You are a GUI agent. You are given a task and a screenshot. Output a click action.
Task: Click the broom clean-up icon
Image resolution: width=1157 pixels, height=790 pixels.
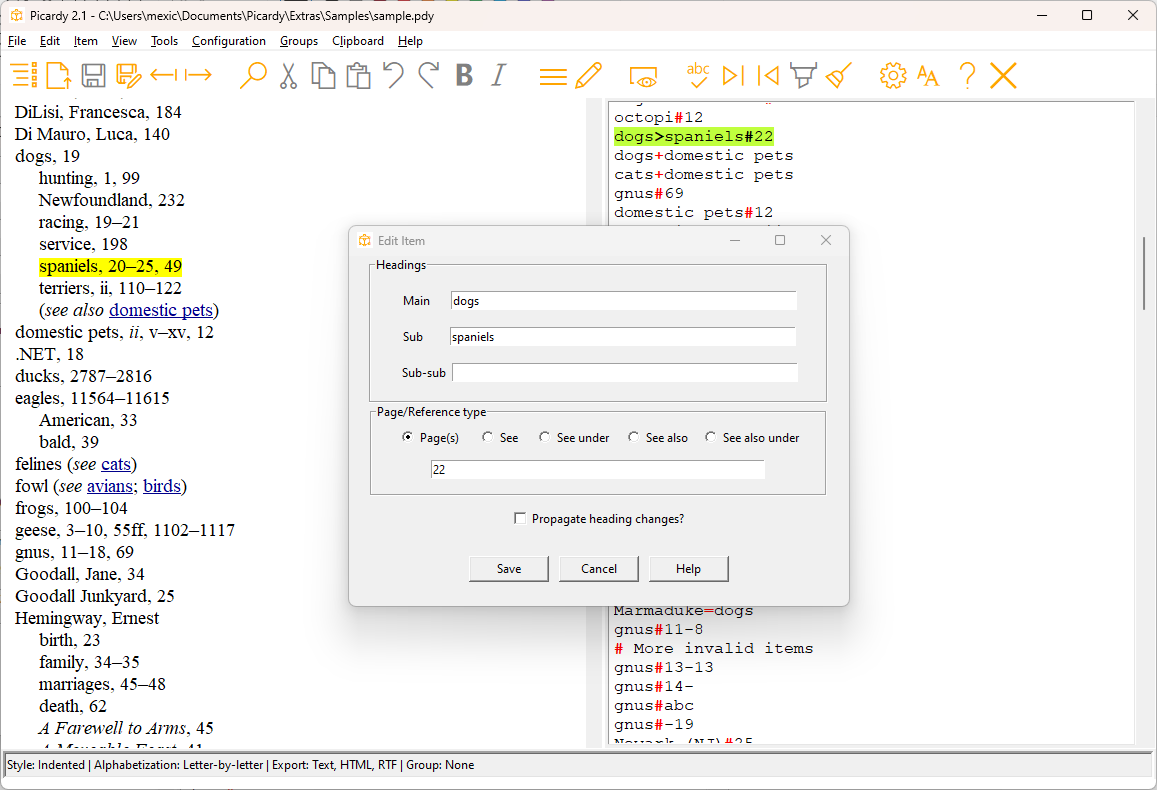(838, 75)
